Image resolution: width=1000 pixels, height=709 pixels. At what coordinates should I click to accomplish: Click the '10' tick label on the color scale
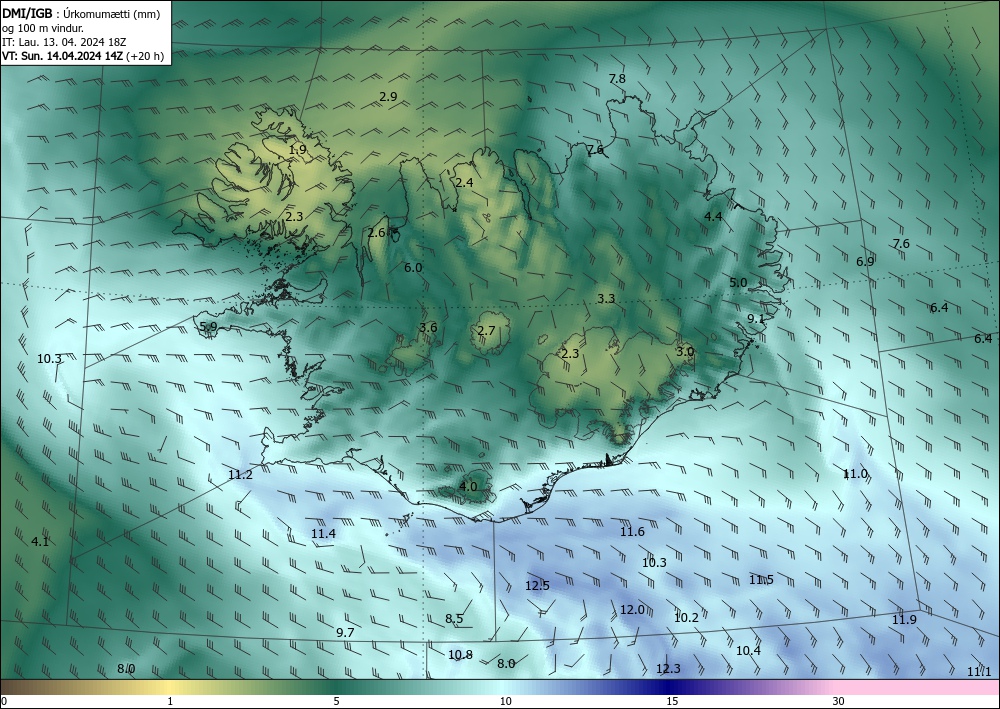(x=506, y=701)
